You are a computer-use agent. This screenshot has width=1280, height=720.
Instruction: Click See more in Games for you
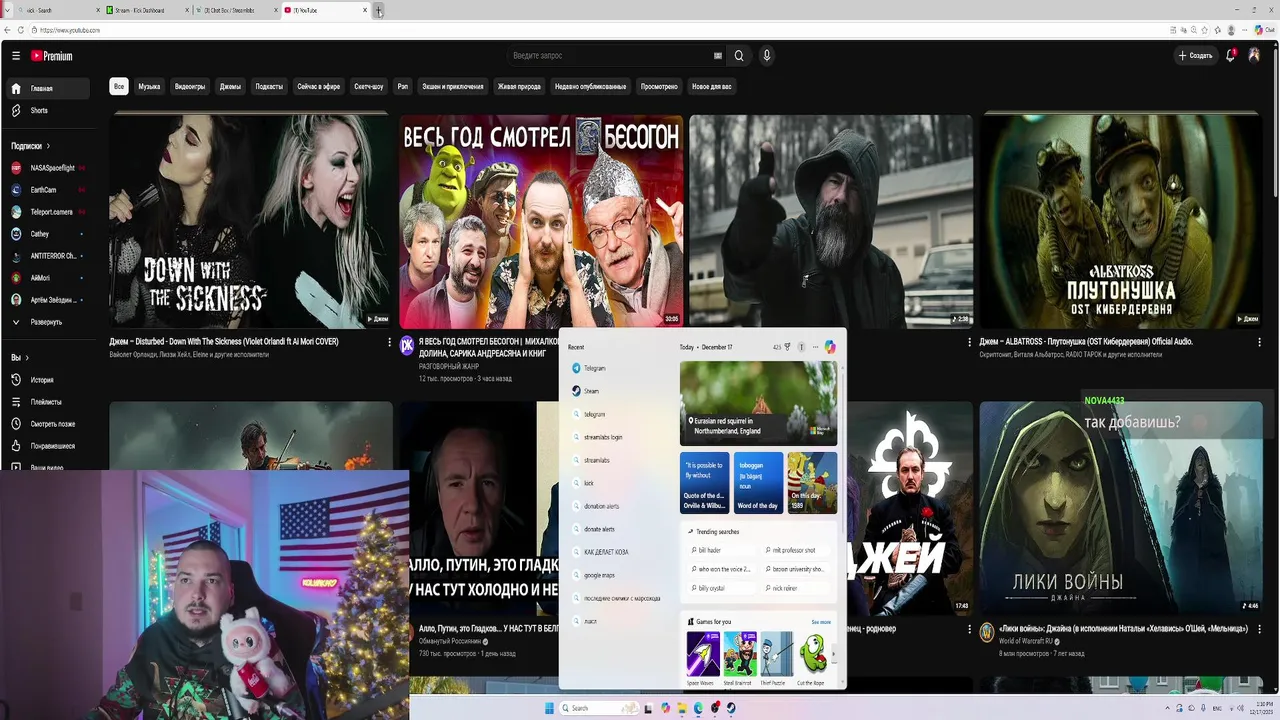pos(821,622)
